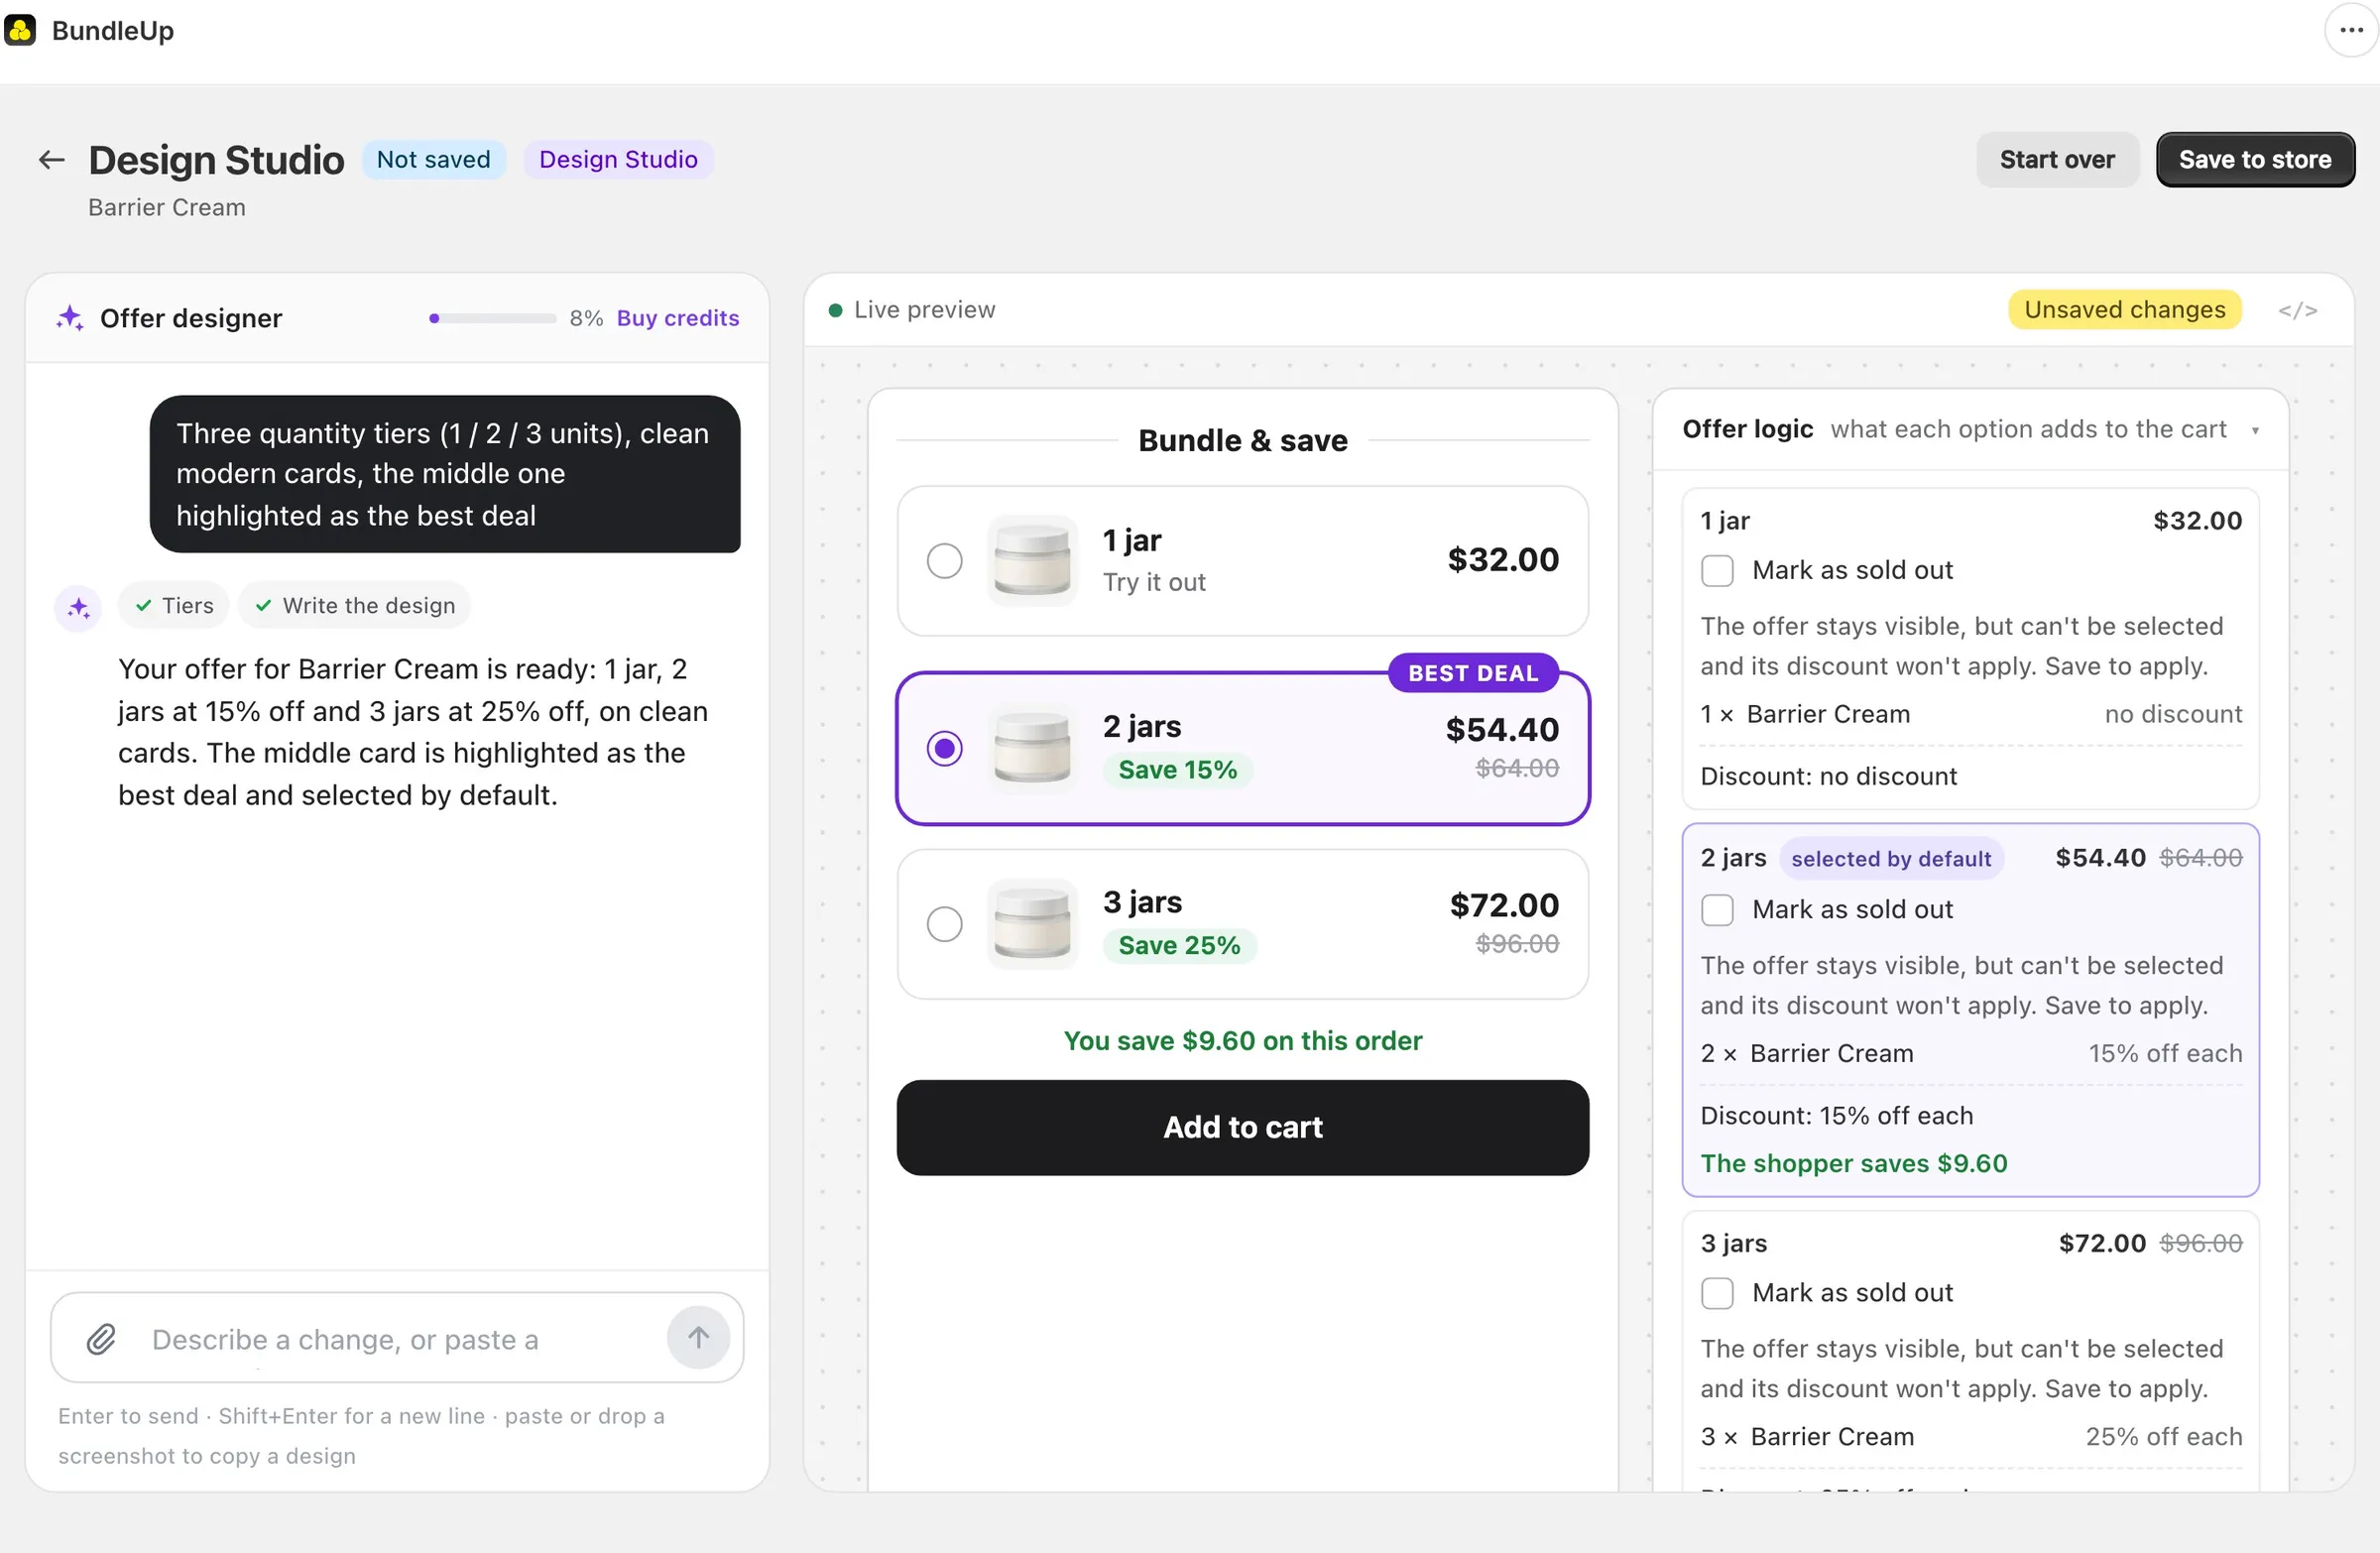Click the Add to cart button
Screen dimensions: 2380x1553
pos(1242,1127)
